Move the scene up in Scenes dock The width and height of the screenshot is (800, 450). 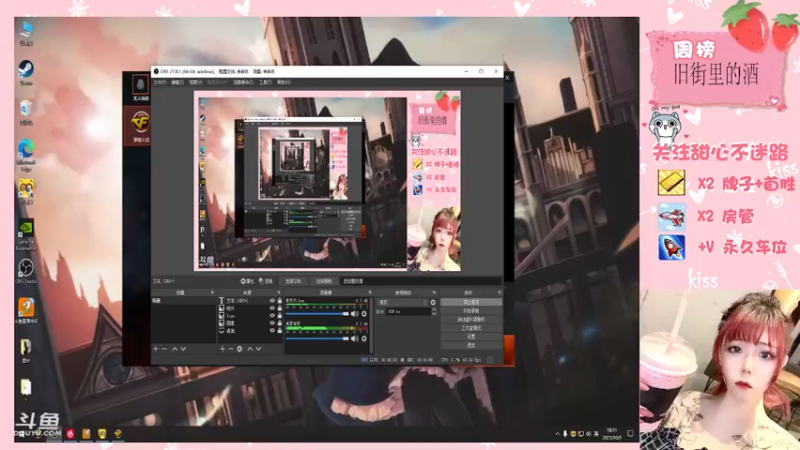click(x=174, y=349)
